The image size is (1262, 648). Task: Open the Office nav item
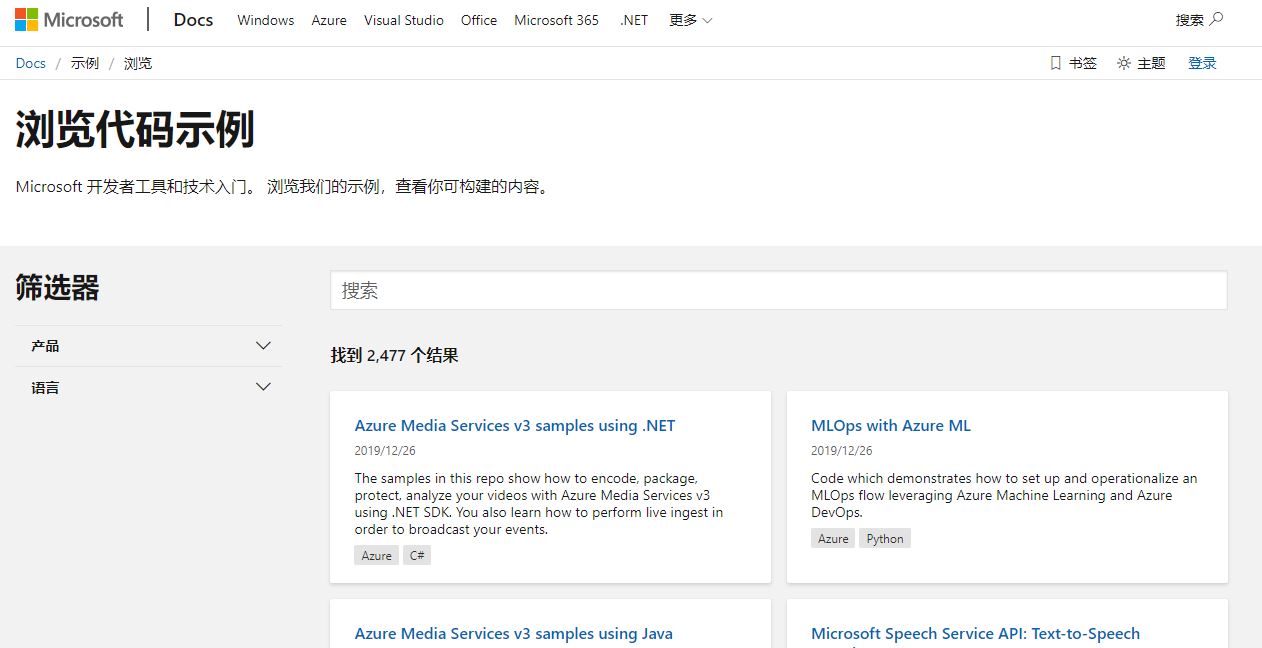click(479, 20)
